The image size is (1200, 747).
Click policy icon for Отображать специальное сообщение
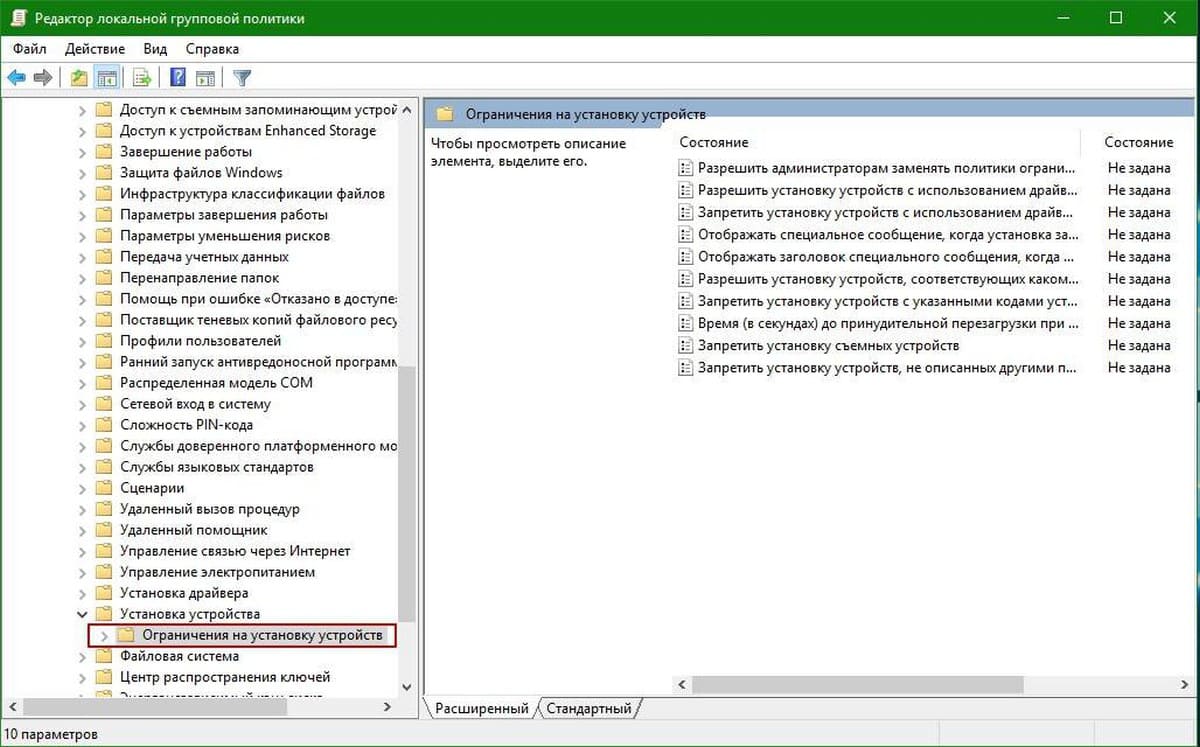[685, 234]
